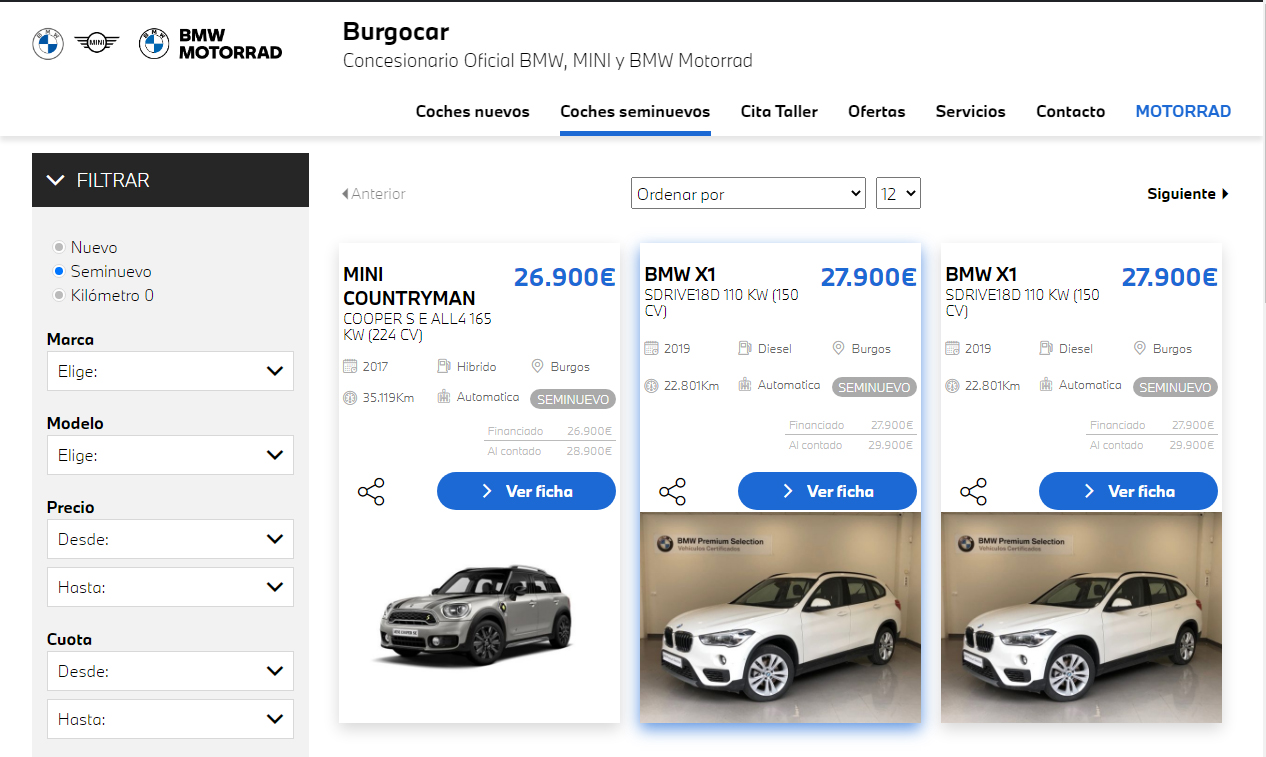Open the Cuota Desde dropdown
Image resolution: width=1266 pixels, height=757 pixels.
click(170, 671)
